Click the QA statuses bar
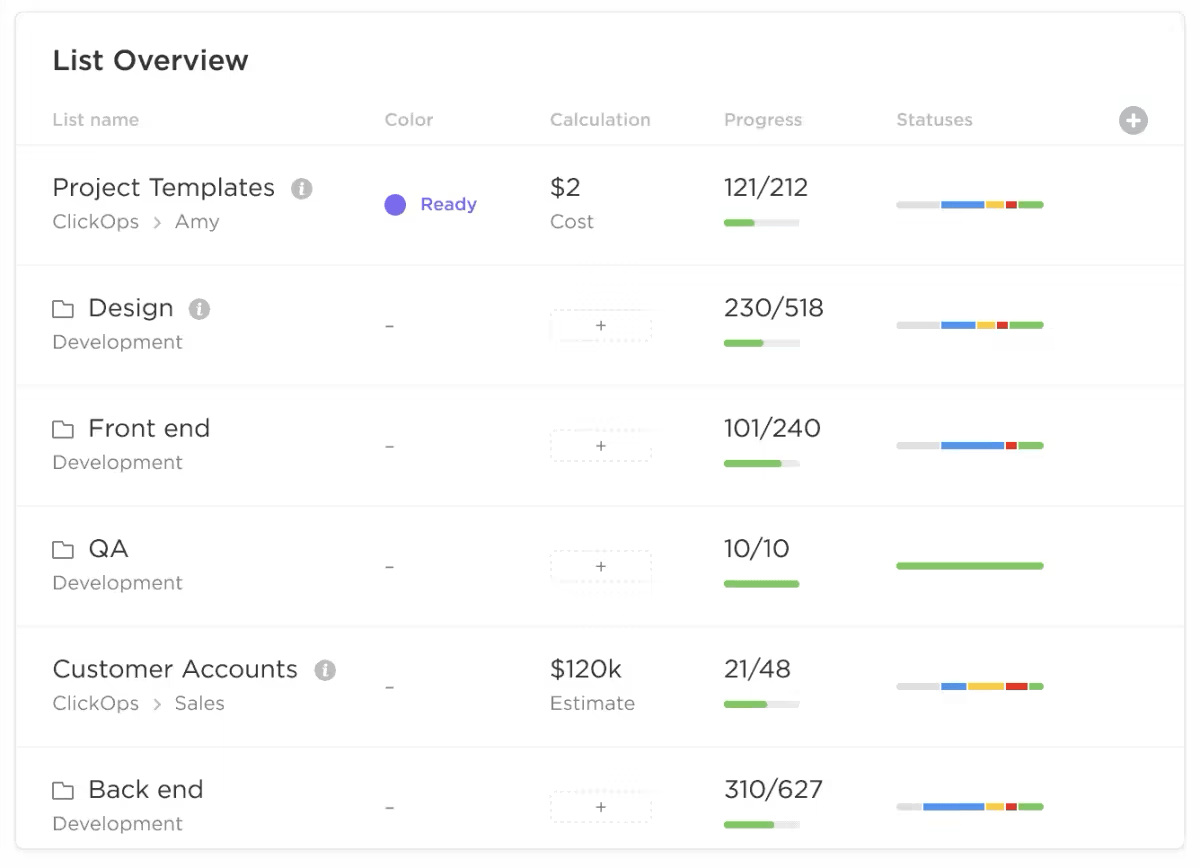This screenshot has width=1200, height=868. 969,566
